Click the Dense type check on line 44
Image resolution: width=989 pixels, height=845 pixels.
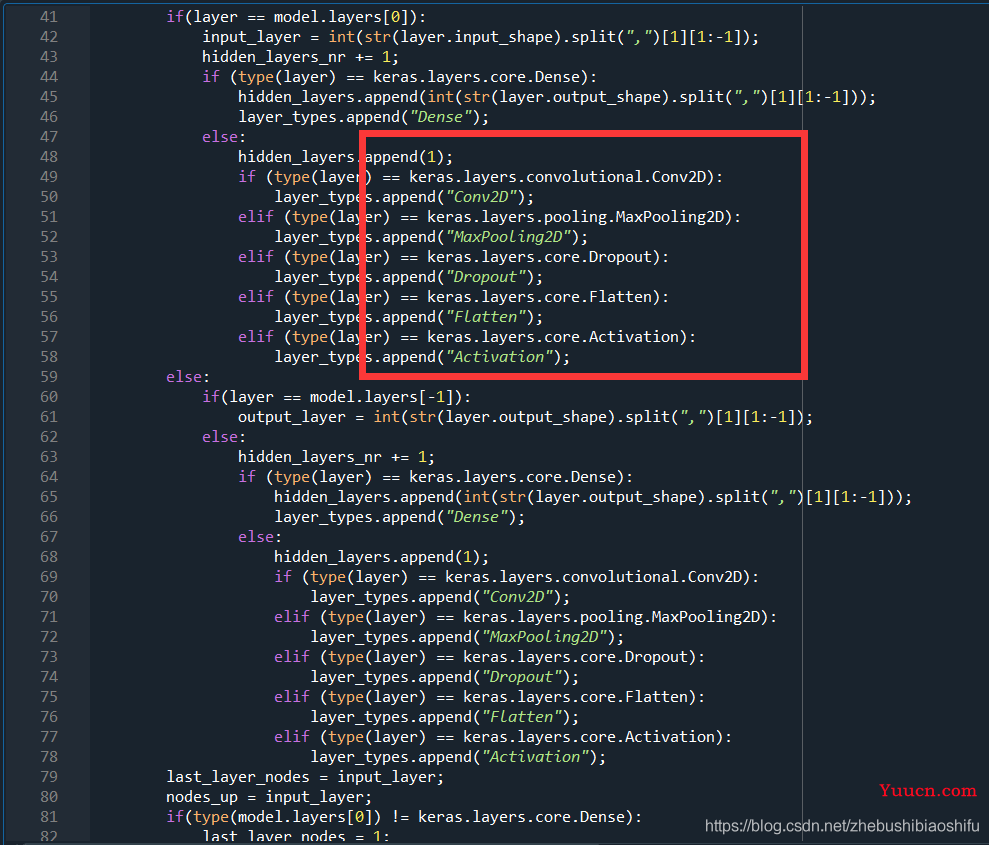pos(399,77)
